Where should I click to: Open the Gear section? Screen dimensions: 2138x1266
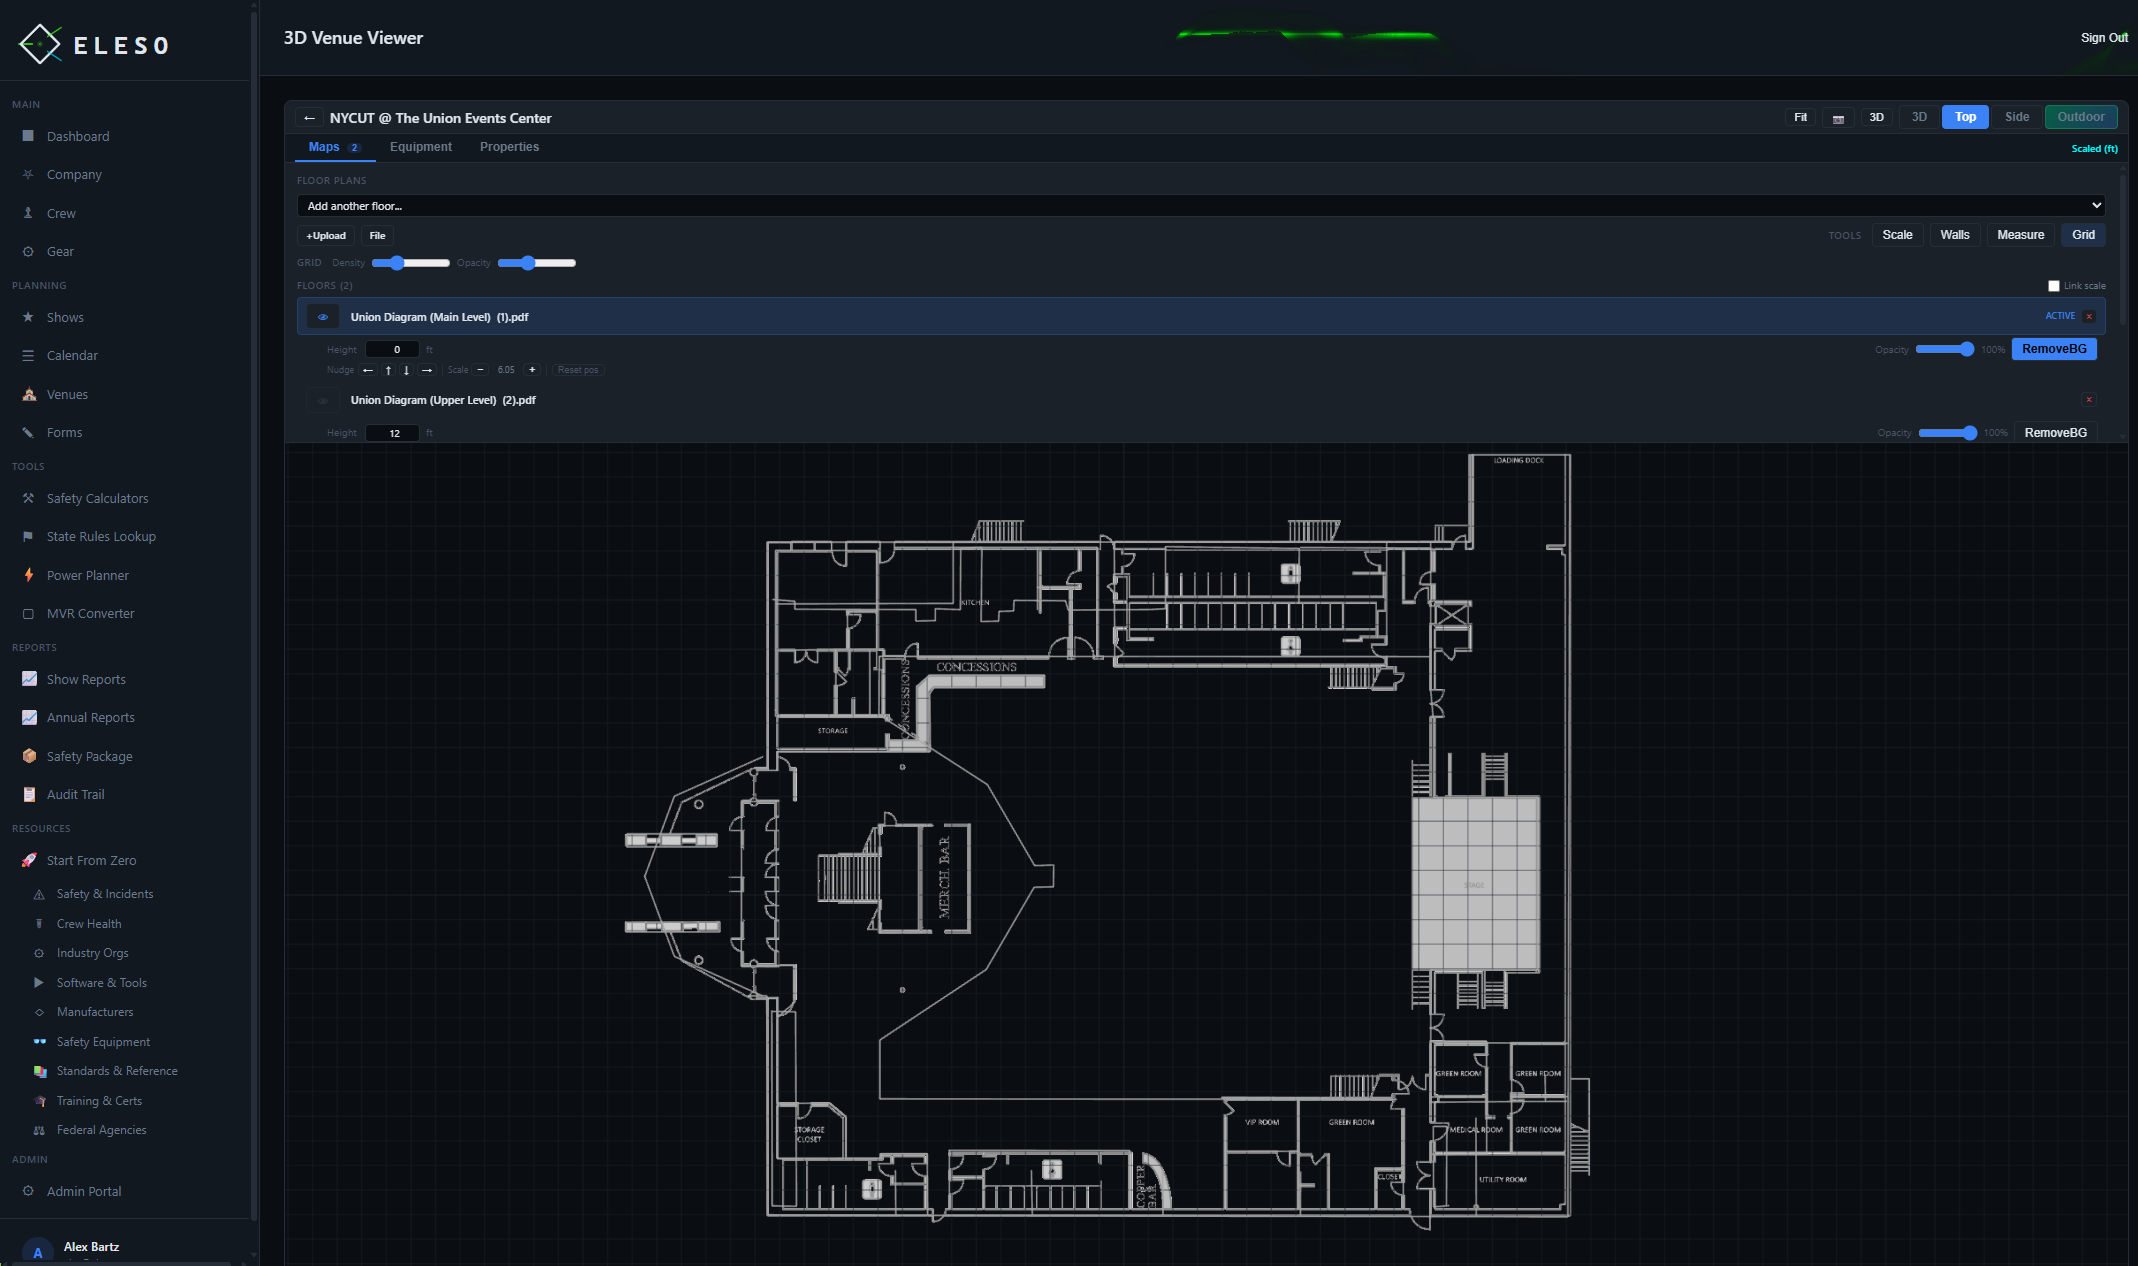click(60, 251)
